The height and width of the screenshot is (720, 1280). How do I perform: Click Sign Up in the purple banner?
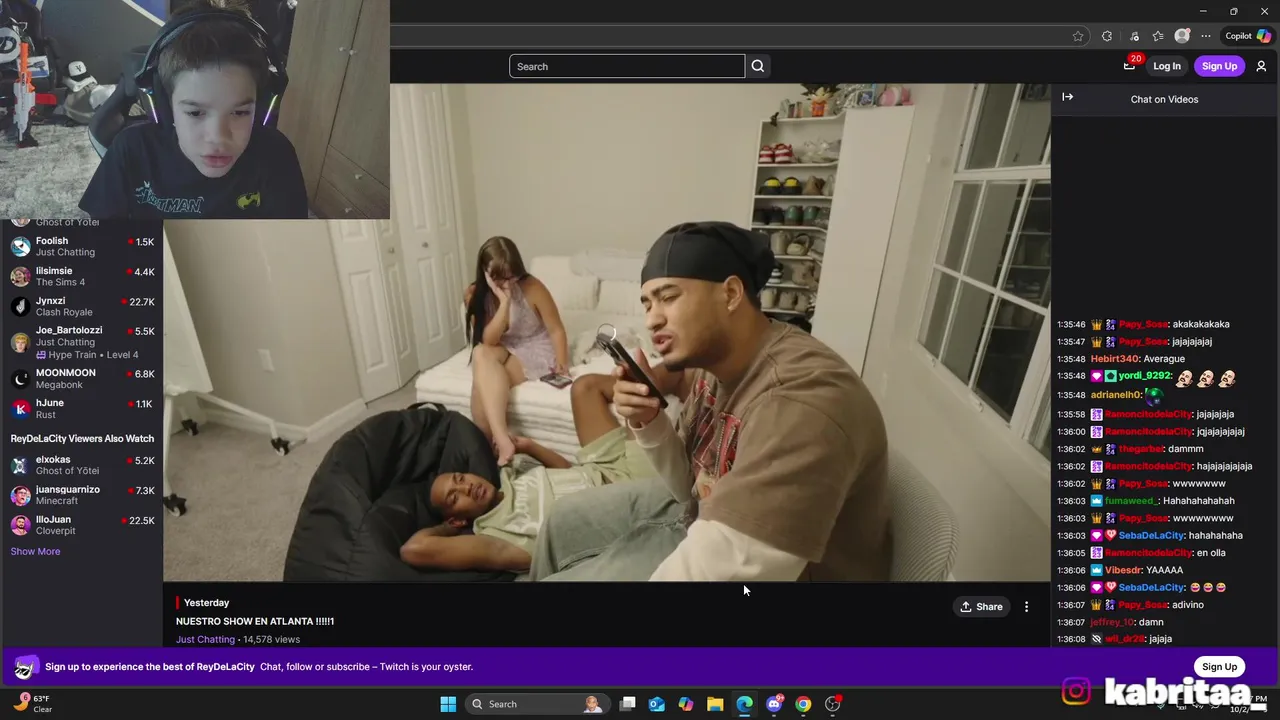coord(1219,667)
